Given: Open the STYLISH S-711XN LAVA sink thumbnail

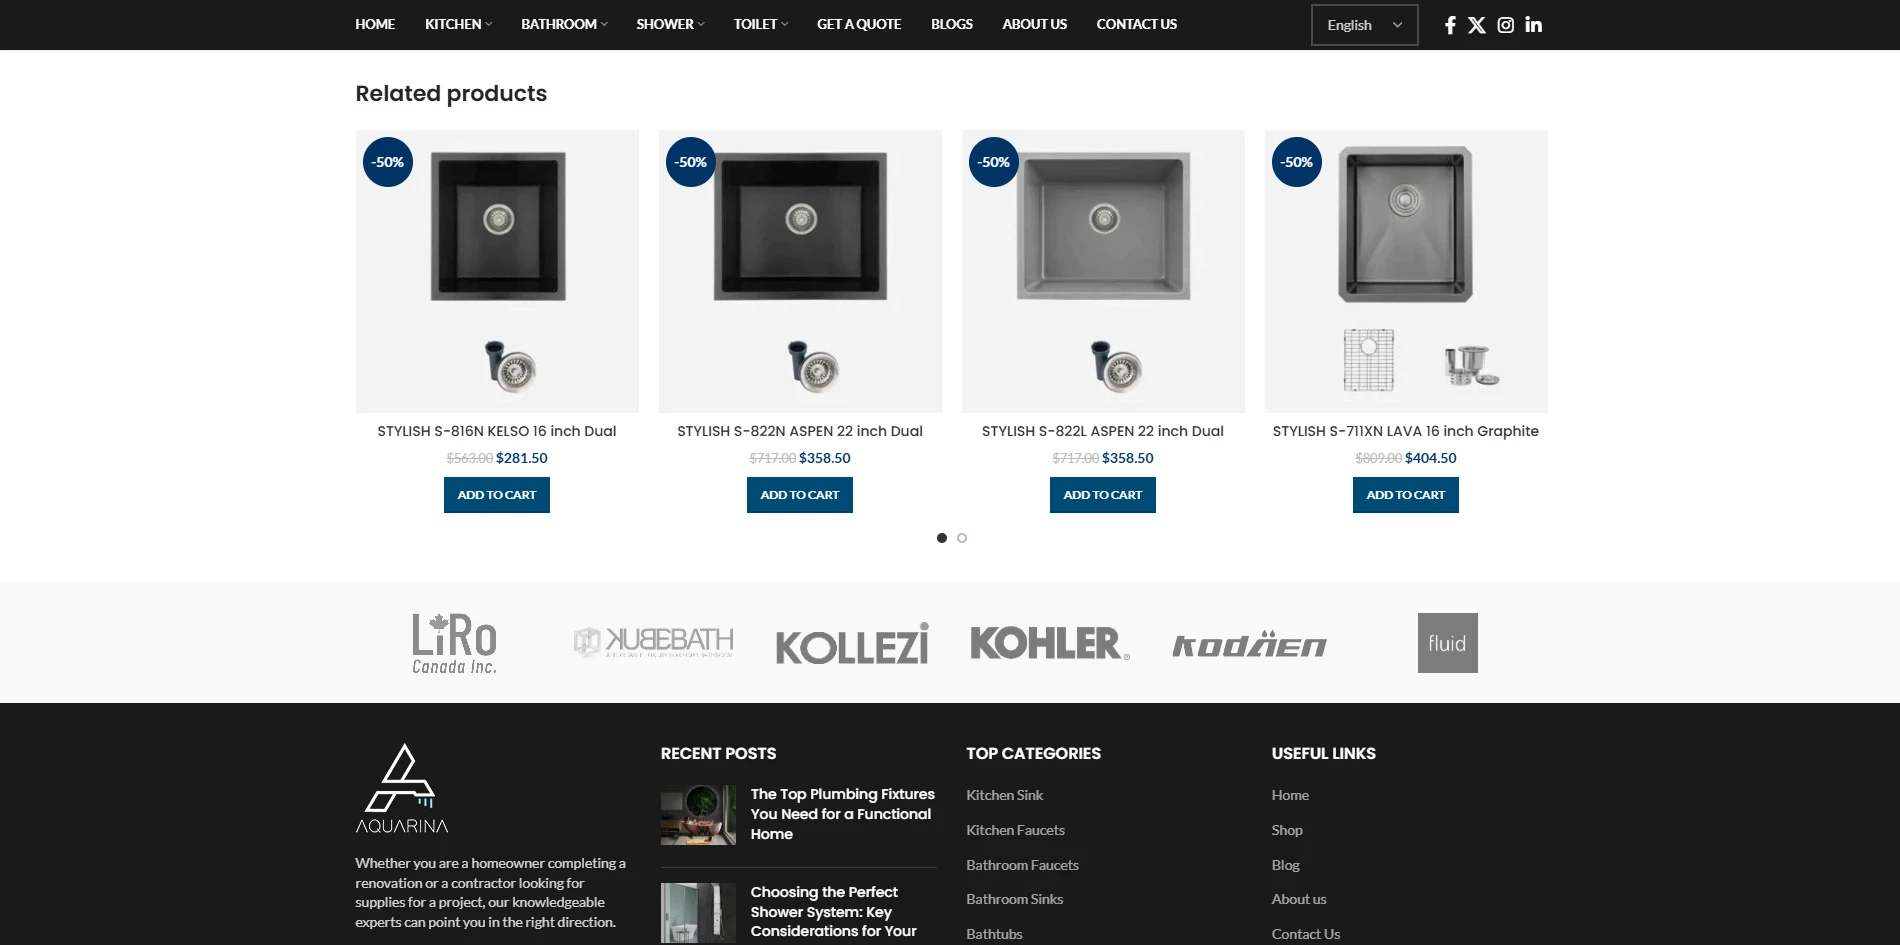Looking at the screenshot, I should pos(1406,271).
